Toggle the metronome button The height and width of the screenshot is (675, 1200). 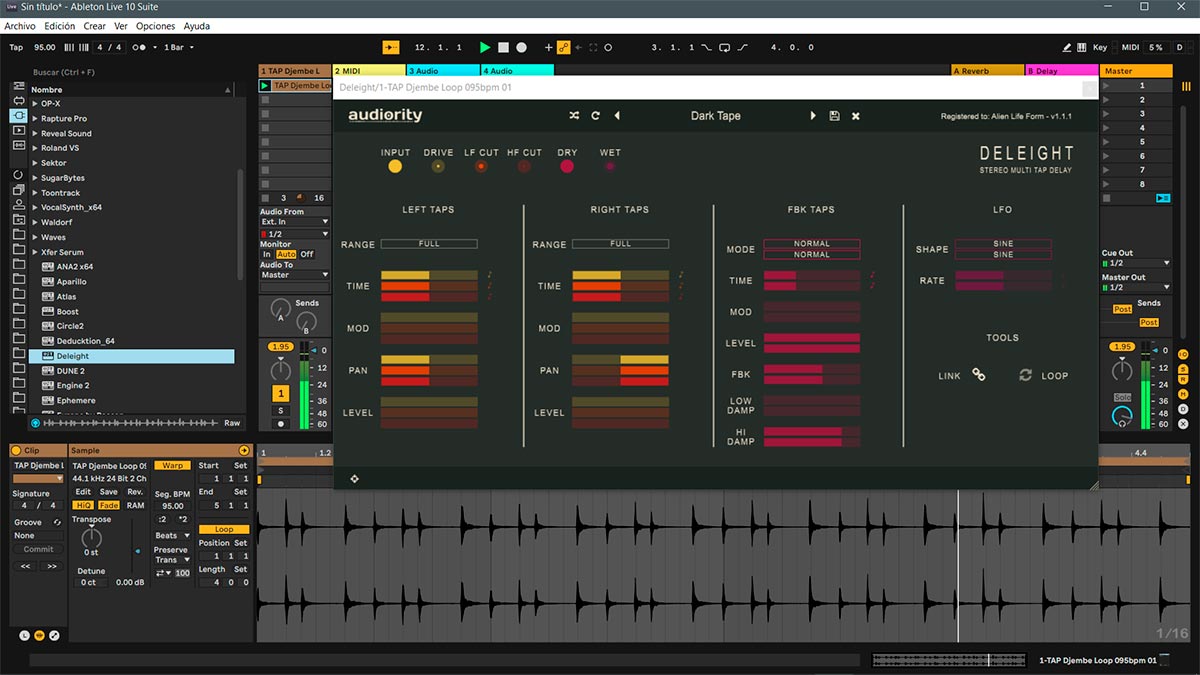click(140, 47)
